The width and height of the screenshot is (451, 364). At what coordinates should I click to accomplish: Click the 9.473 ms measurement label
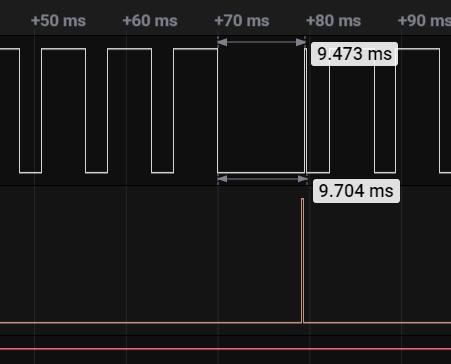(354, 54)
